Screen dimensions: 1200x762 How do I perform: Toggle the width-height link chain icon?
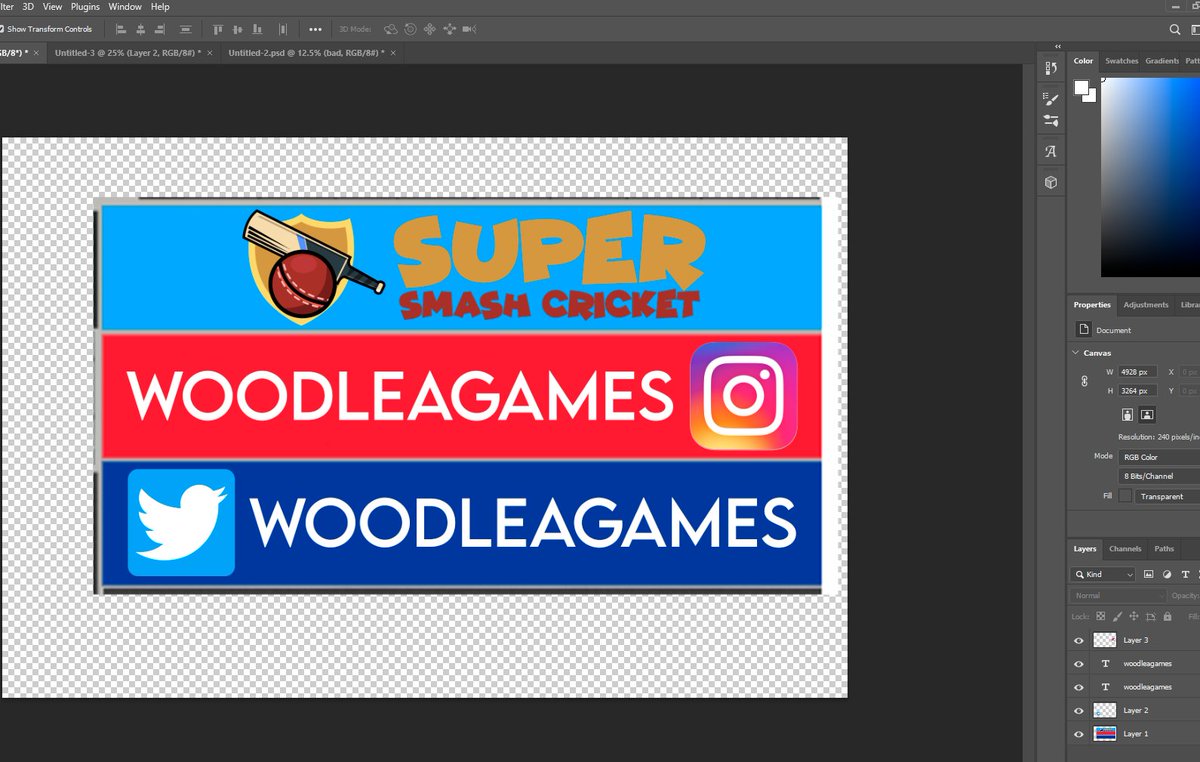tap(1084, 381)
